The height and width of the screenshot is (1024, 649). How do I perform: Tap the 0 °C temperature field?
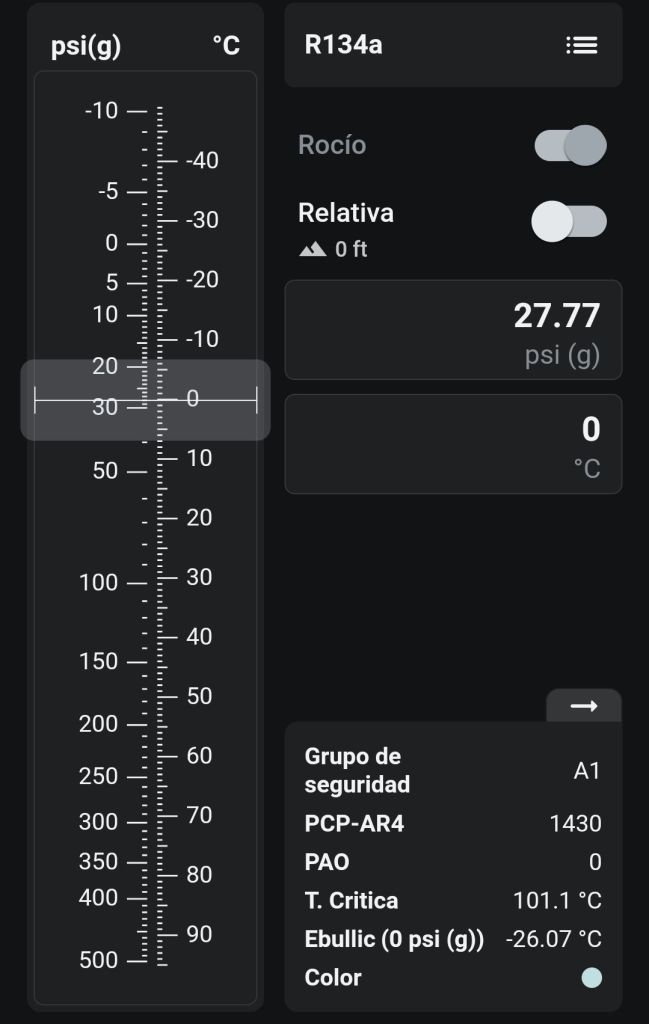pos(453,444)
